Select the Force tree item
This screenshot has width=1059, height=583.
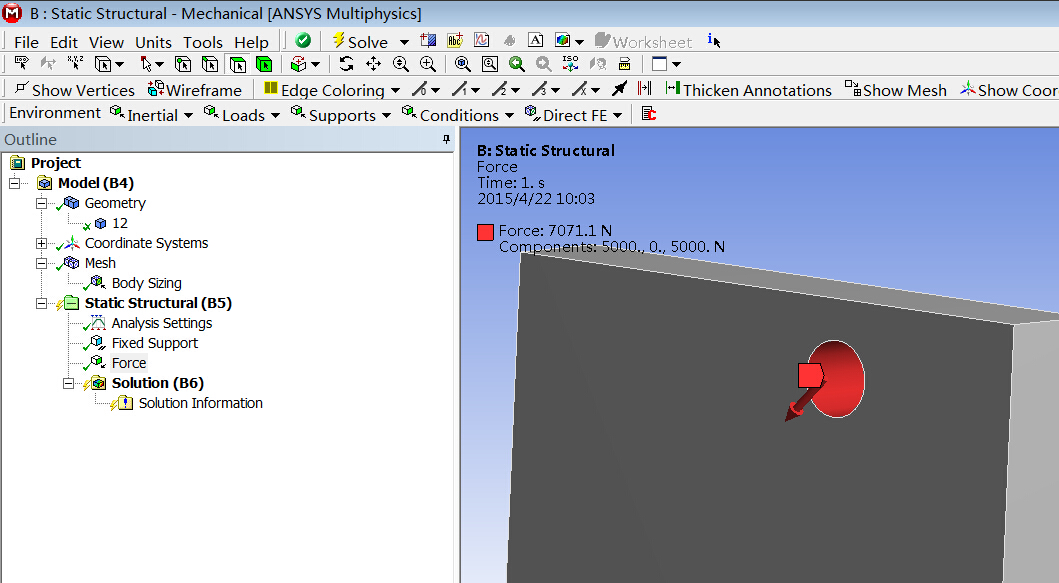tap(129, 363)
